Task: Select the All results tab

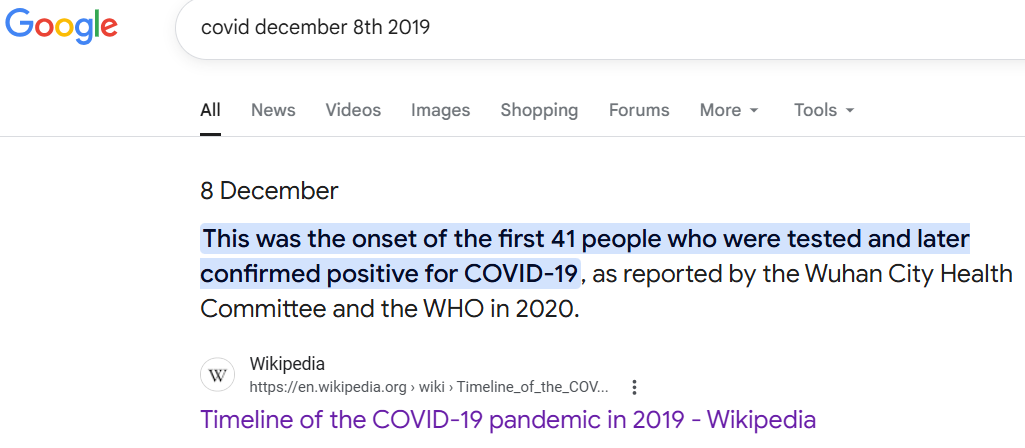Action: [210, 110]
